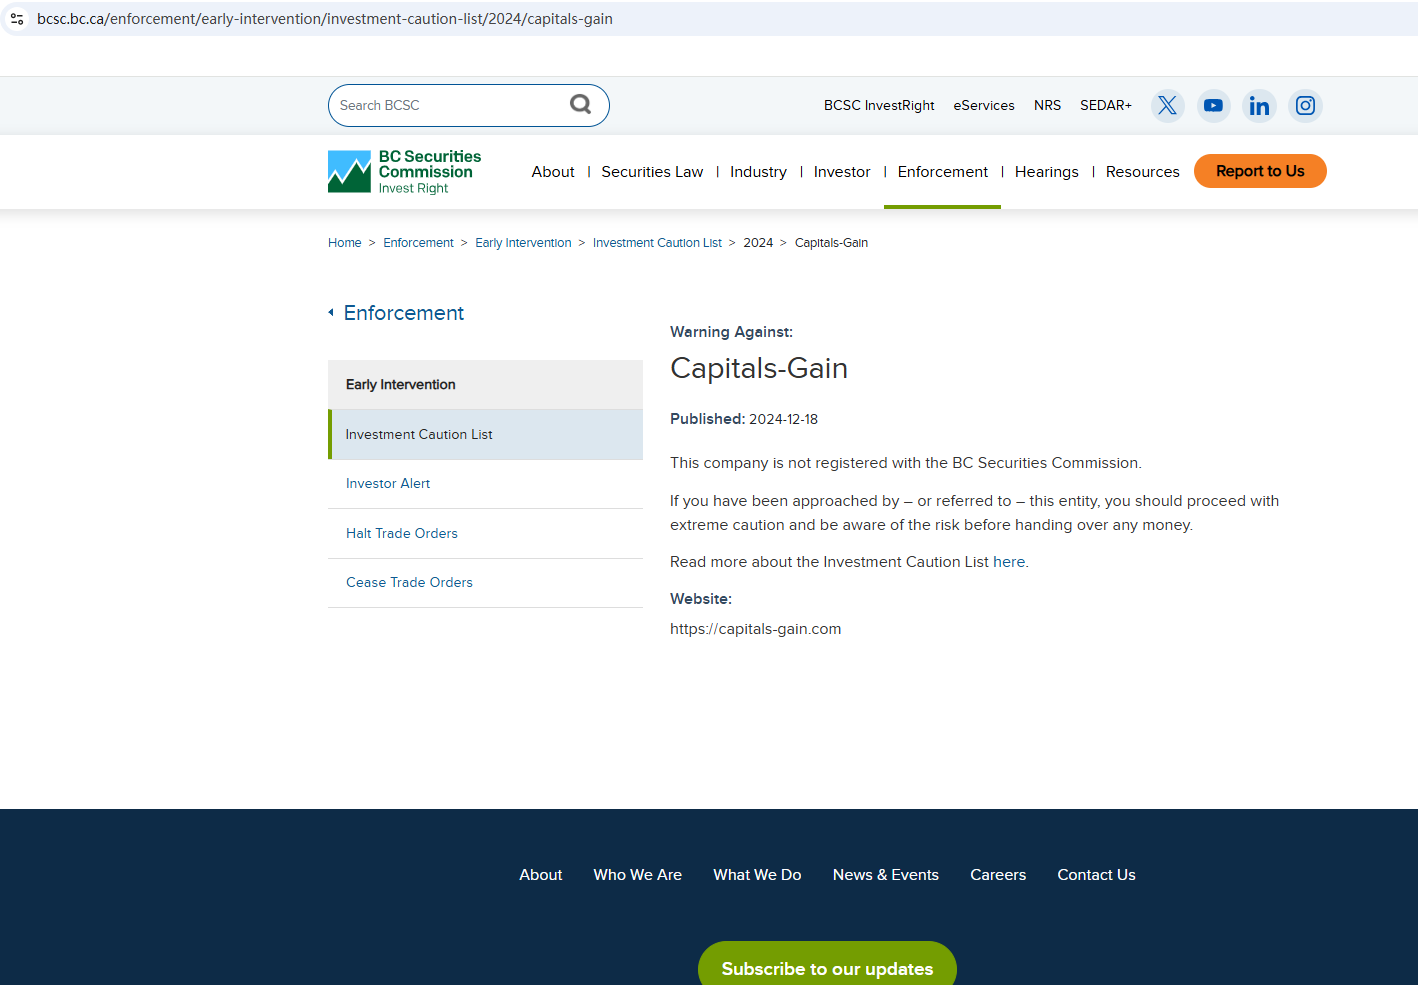1418x985 pixels.
Task: Click the search magnifier icon
Action: [x=580, y=105]
